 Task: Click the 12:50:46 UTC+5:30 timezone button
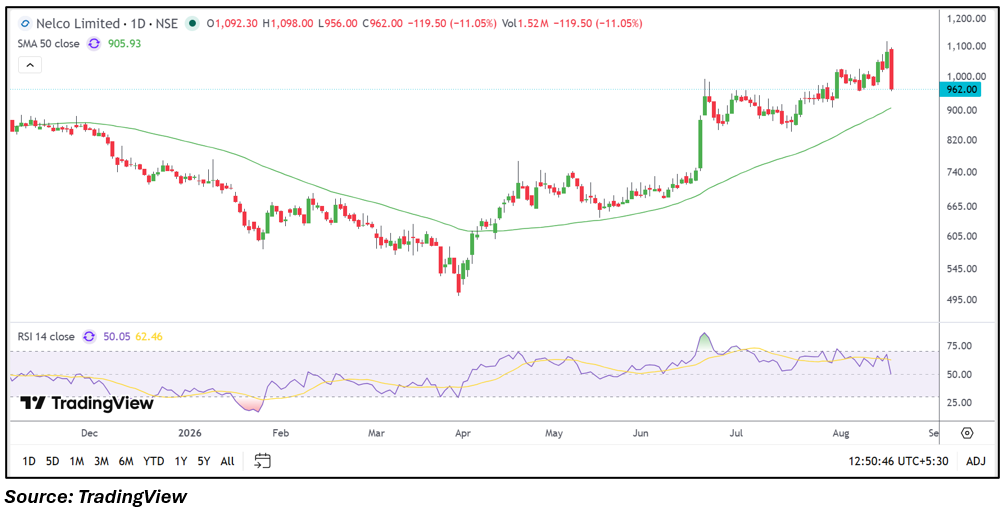point(898,461)
